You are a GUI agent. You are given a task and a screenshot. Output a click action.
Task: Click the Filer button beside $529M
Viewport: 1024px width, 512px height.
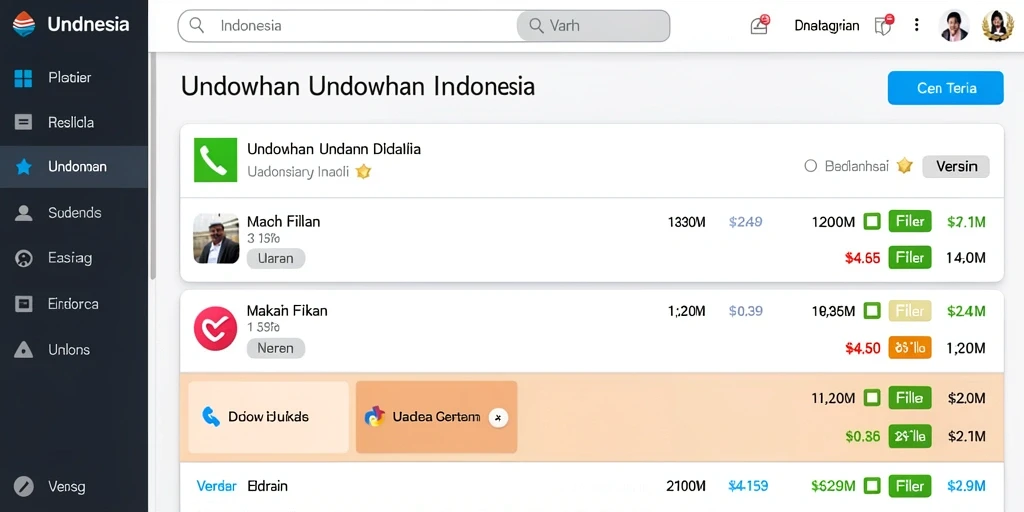click(x=910, y=486)
